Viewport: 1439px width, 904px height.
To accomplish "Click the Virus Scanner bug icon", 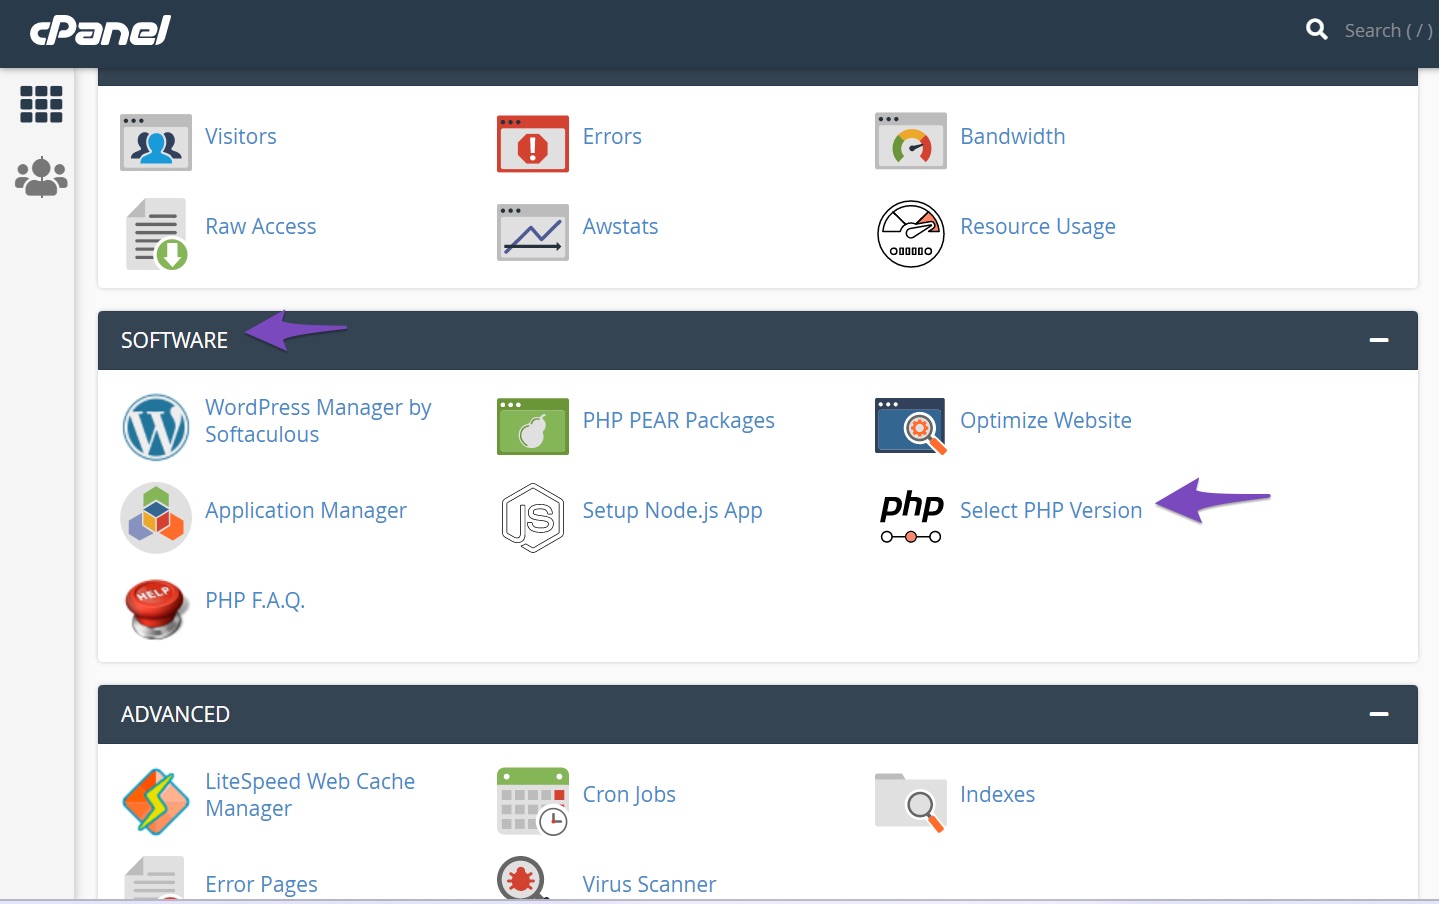I will 523,878.
